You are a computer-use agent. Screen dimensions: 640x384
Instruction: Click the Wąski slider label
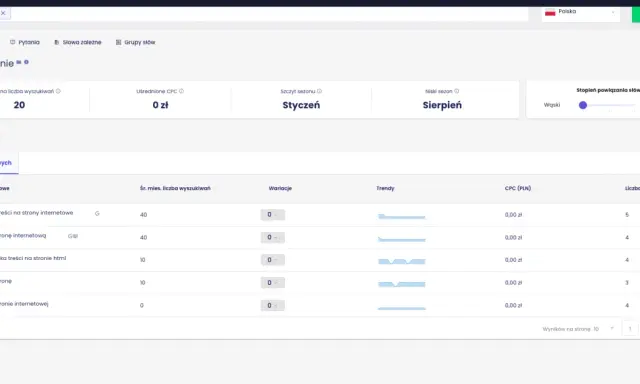[x=552, y=105]
